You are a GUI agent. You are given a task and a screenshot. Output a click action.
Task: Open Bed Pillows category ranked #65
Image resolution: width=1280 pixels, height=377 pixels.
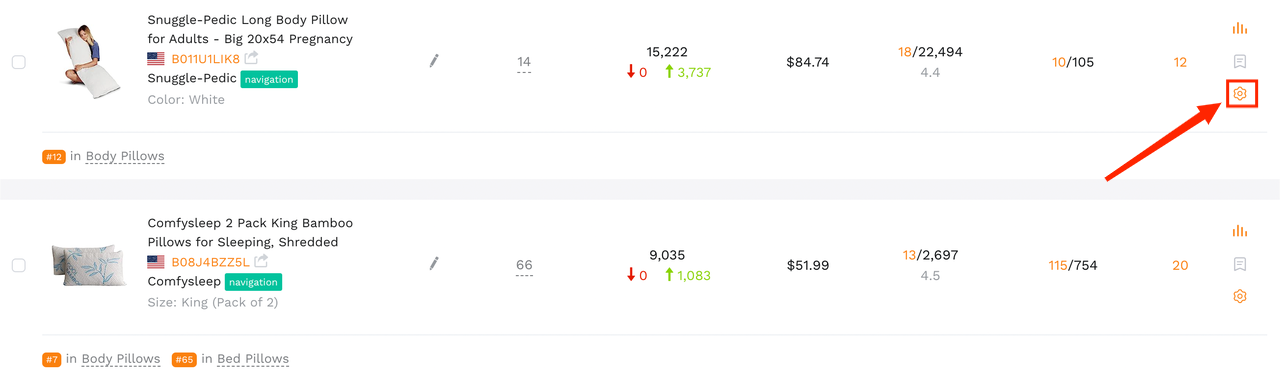(x=253, y=359)
